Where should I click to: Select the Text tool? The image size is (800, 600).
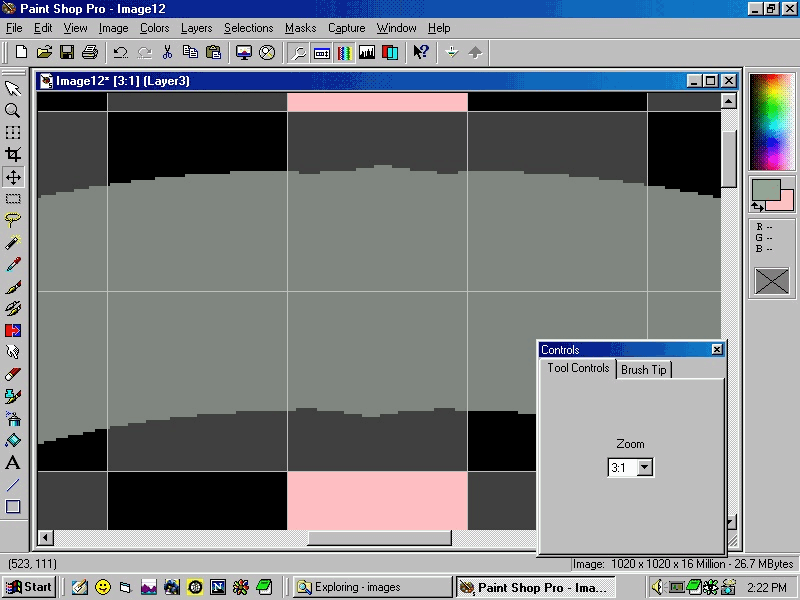(x=13, y=463)
